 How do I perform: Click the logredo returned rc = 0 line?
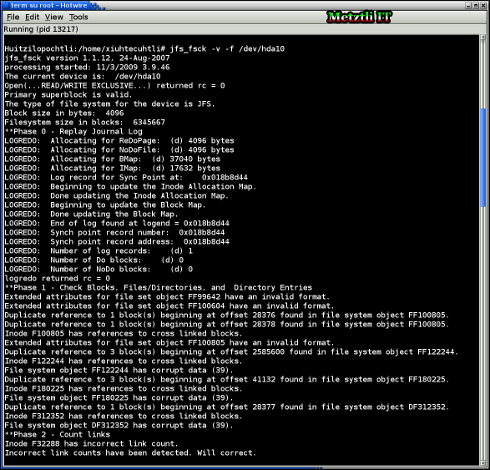[x=57, y=278]
